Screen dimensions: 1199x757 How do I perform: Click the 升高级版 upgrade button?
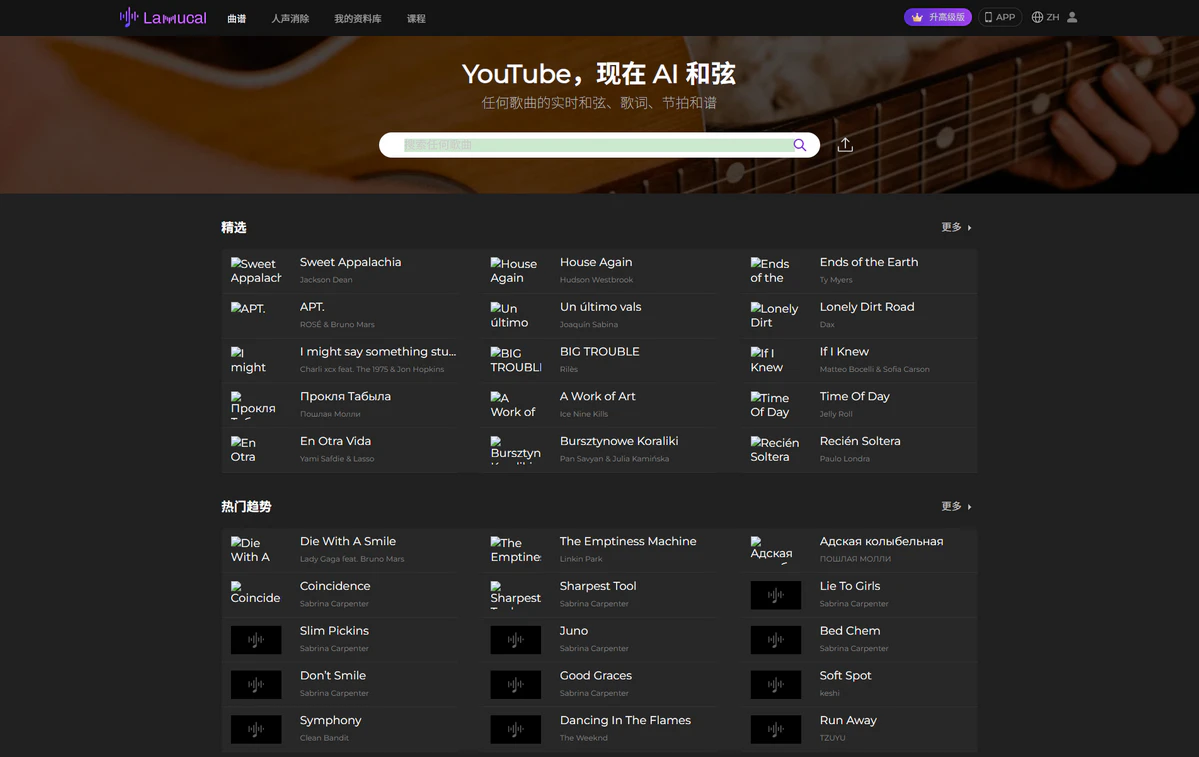click(937, 17)
